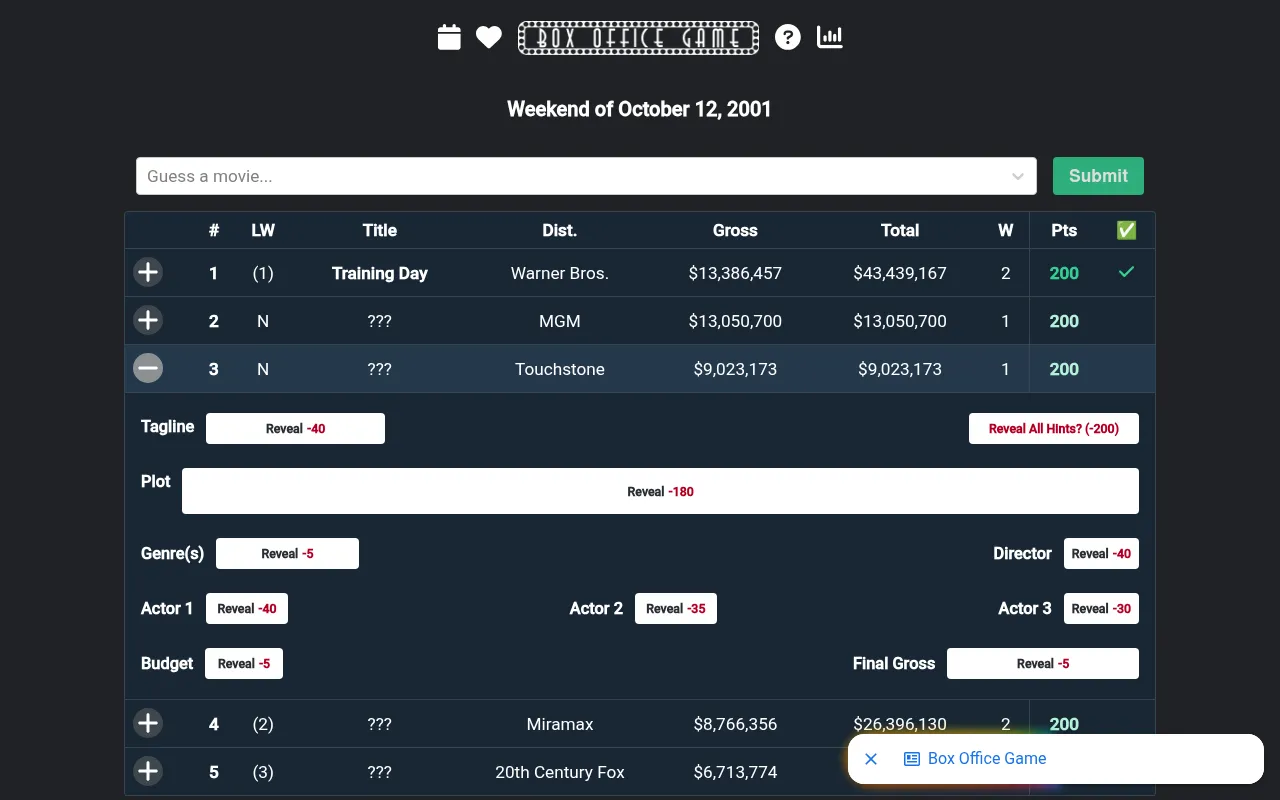Image resolution: width=1280 pixels, height=800 pixels.
Task: Click the Training Day title cell
Action: 380,273
